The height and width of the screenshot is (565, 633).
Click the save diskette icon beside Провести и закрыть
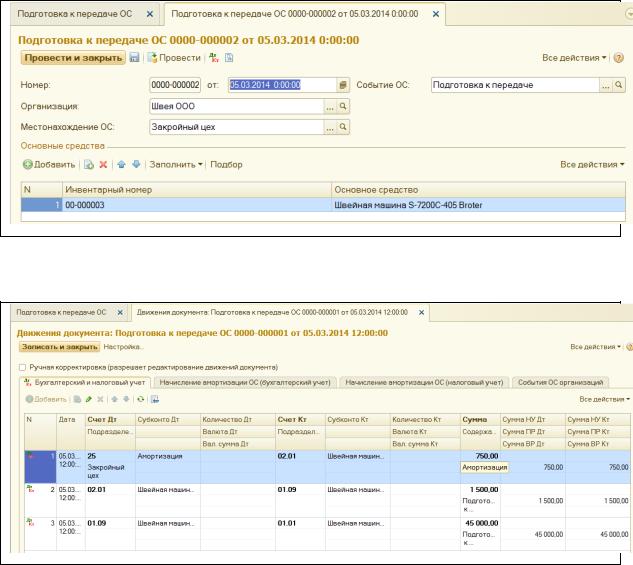click(x=134, y=58)
